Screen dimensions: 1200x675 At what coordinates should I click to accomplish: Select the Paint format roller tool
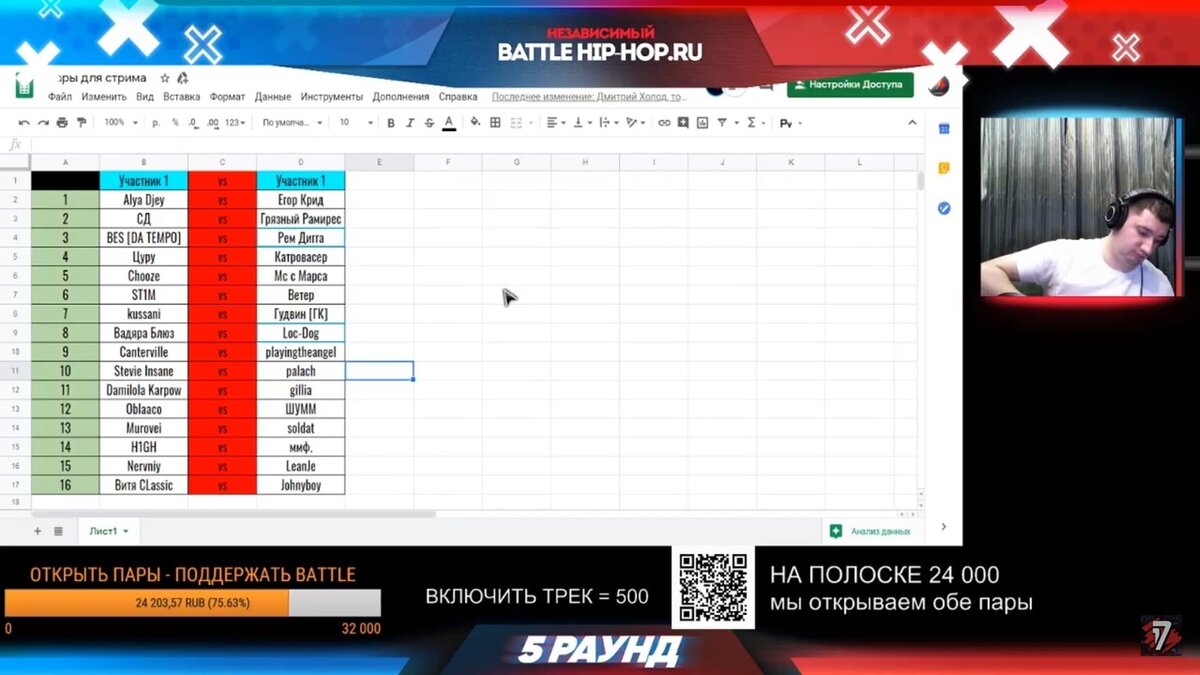coord(81,123)
